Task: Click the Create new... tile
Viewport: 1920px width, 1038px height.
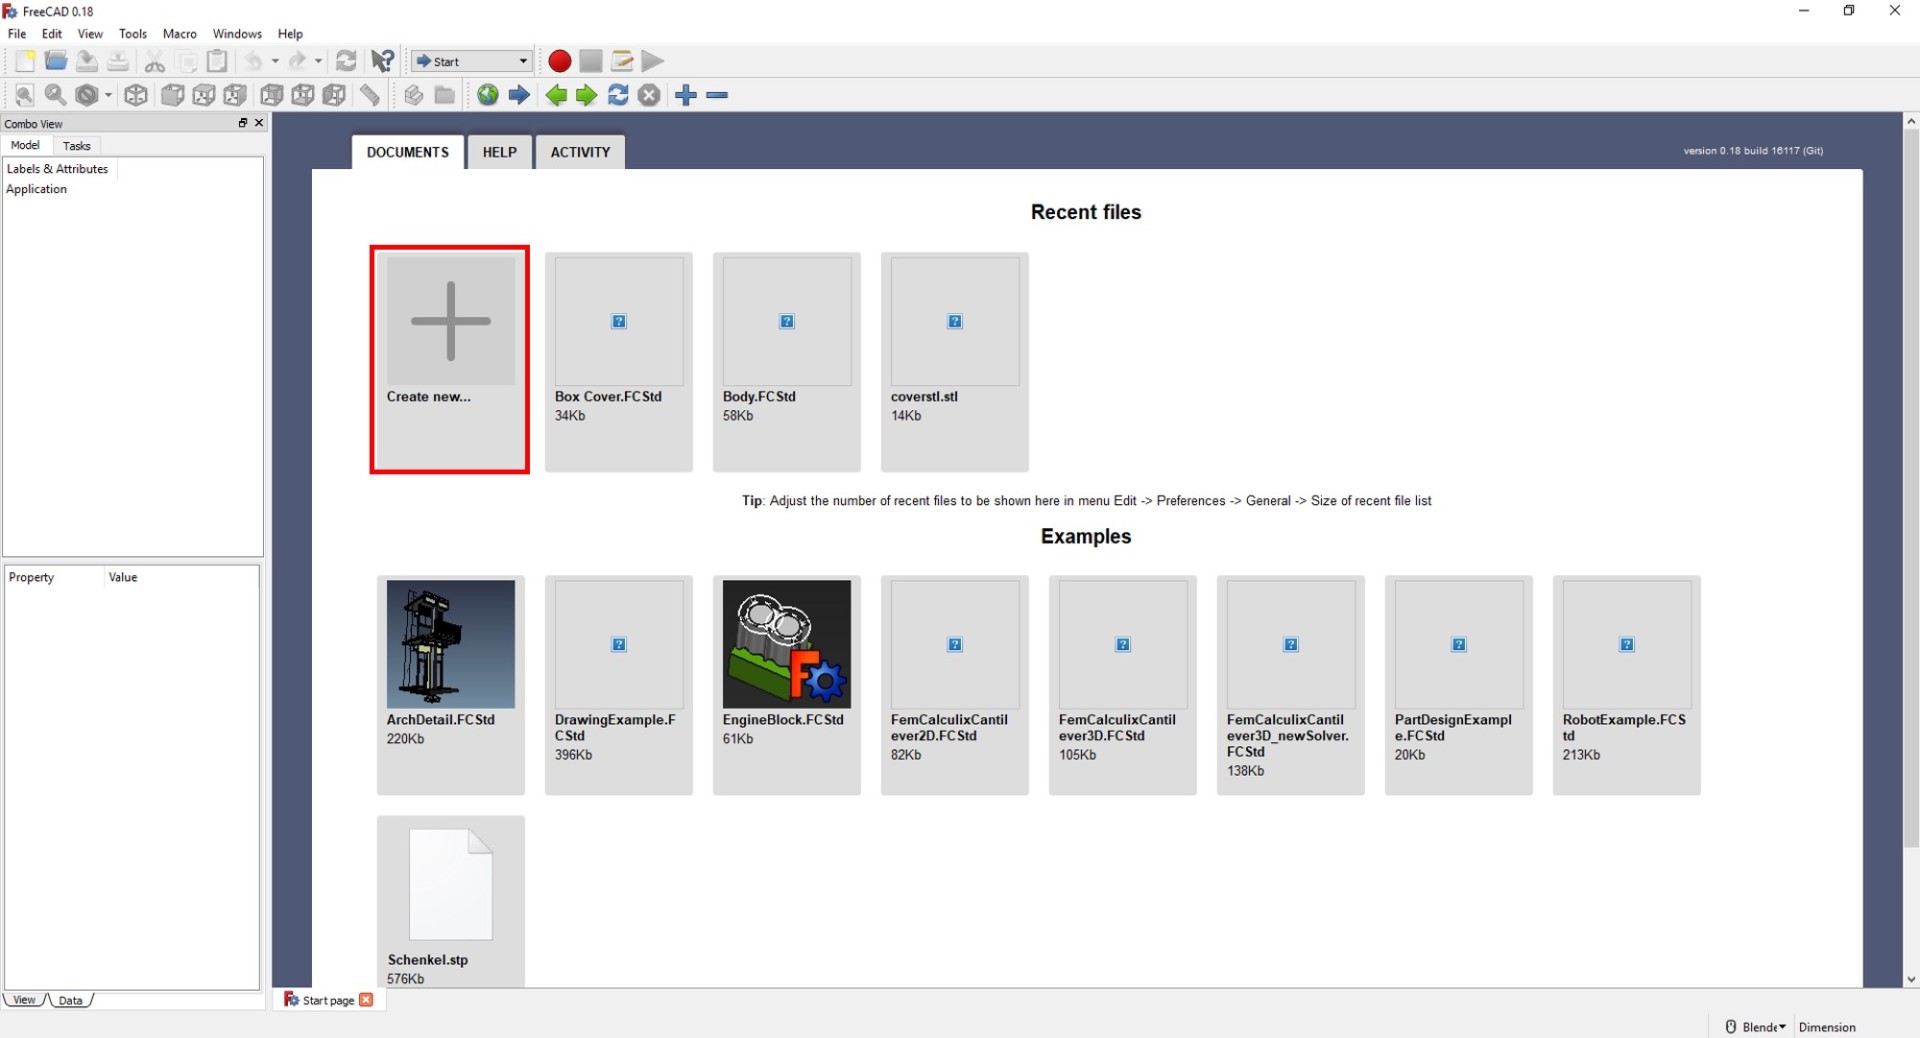Action: tap(450, 359)
